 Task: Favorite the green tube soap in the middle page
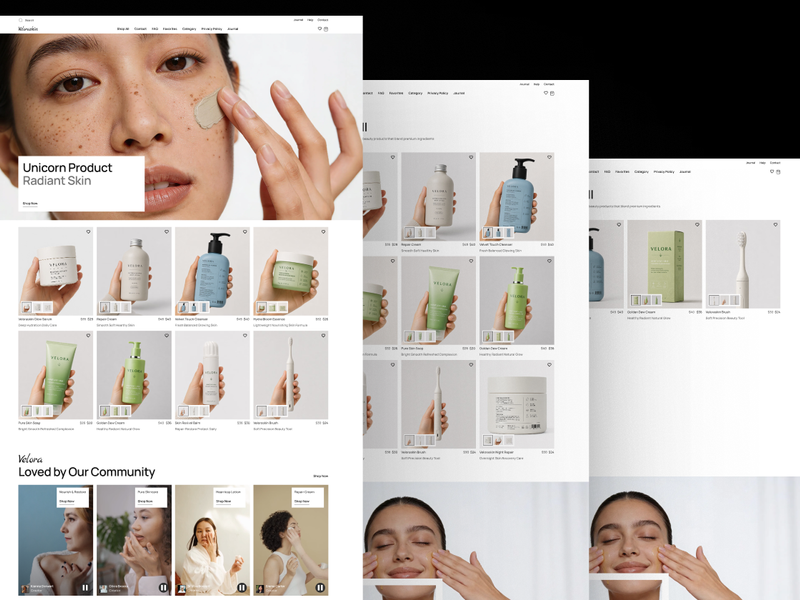(471, 261)
